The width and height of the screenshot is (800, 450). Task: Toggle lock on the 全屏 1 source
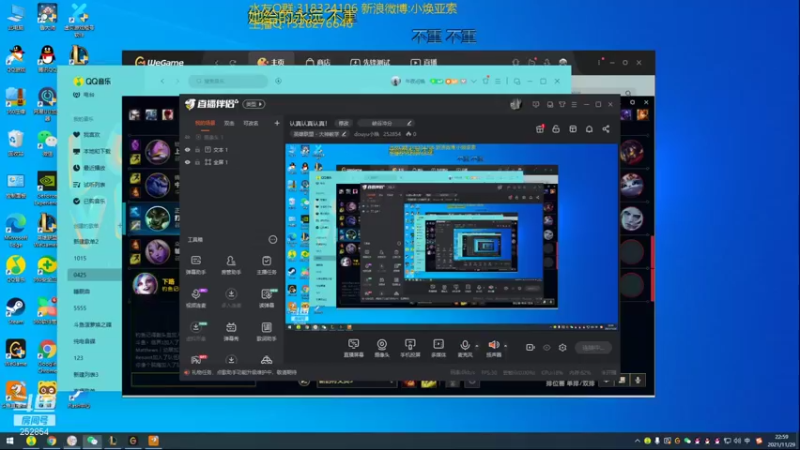click(x=198, y=162)
